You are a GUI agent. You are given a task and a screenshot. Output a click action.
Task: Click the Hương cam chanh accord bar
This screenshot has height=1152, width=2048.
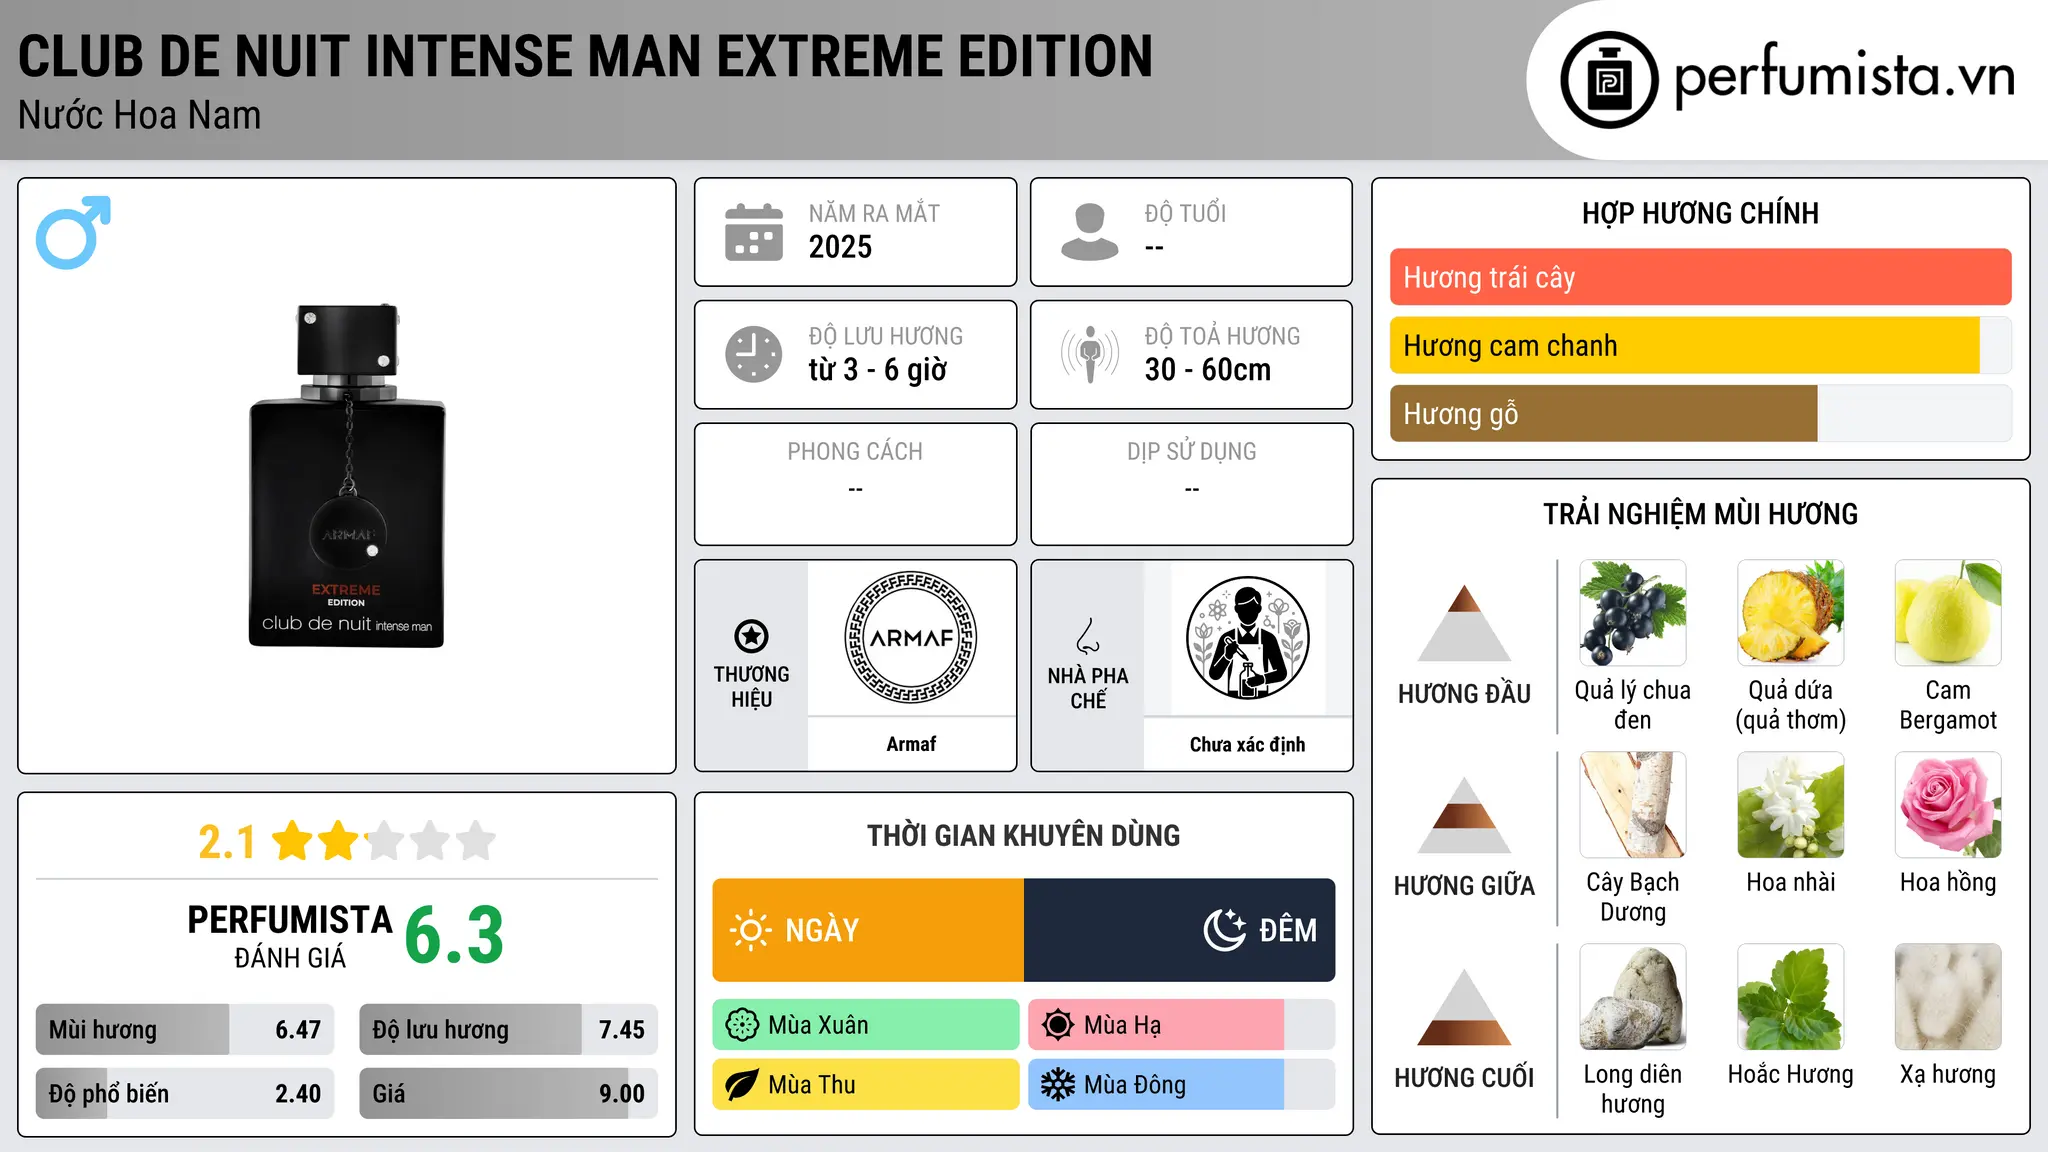click(x=1700, y=345)
